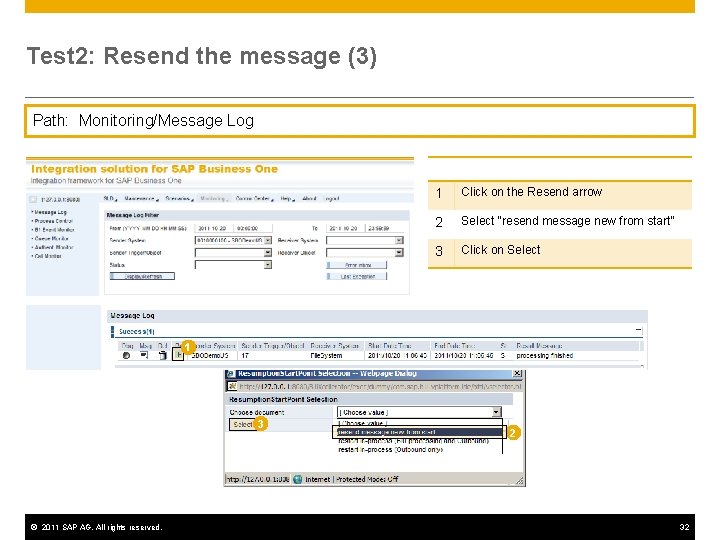Open the message icon in the log row
The height and width of the screenshot is (540, 720).
click(x=144, y=355)
